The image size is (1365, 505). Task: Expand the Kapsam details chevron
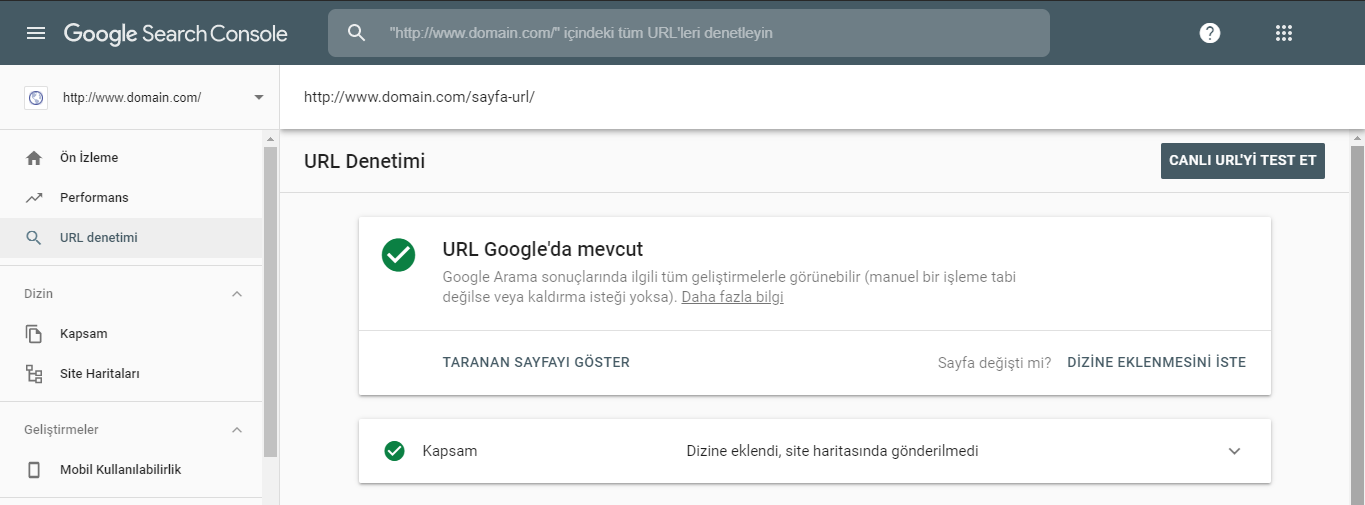coord(1234,451)
